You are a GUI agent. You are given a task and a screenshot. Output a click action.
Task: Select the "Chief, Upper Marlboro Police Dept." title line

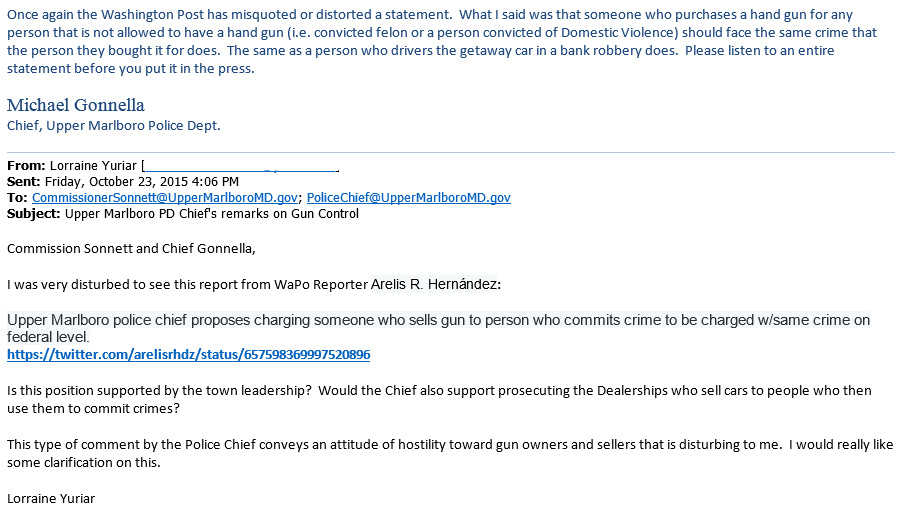(x=114, y=126)
